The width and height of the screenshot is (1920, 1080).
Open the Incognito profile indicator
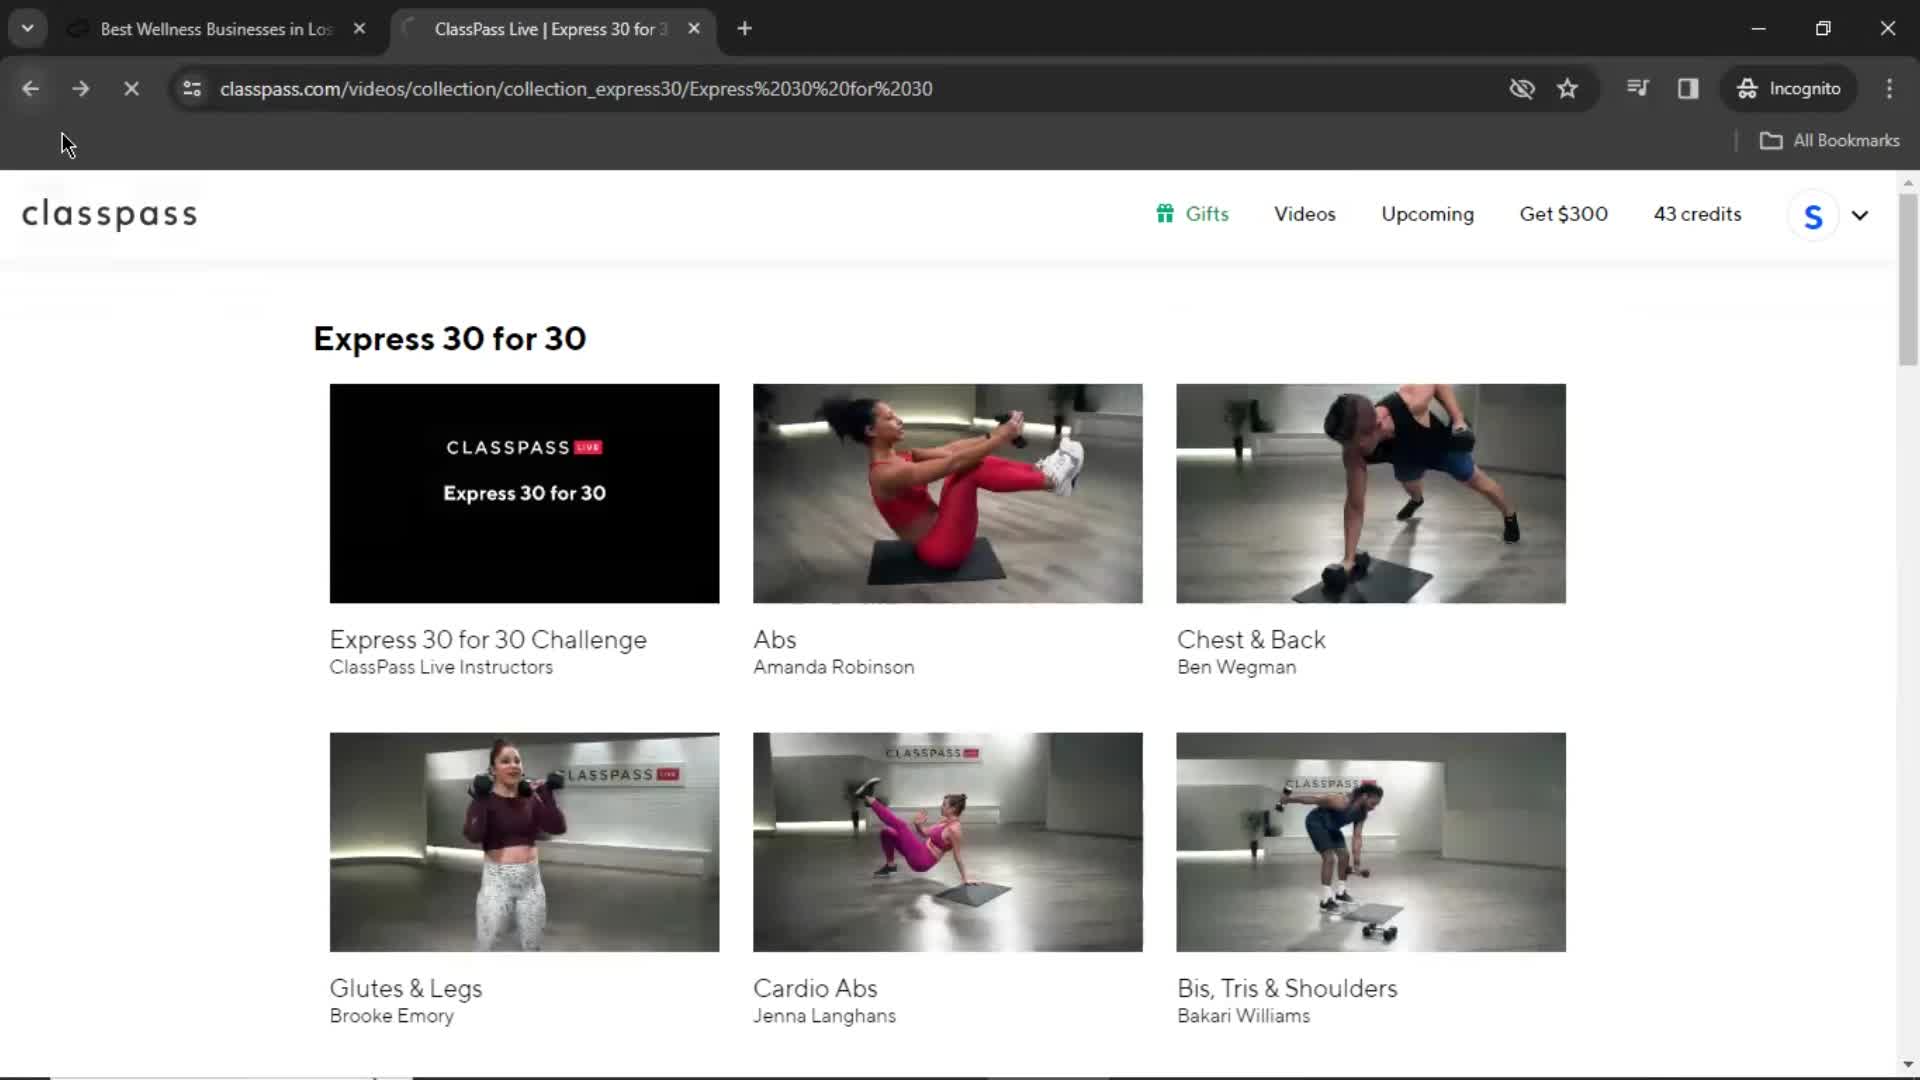click(1789, 89)
